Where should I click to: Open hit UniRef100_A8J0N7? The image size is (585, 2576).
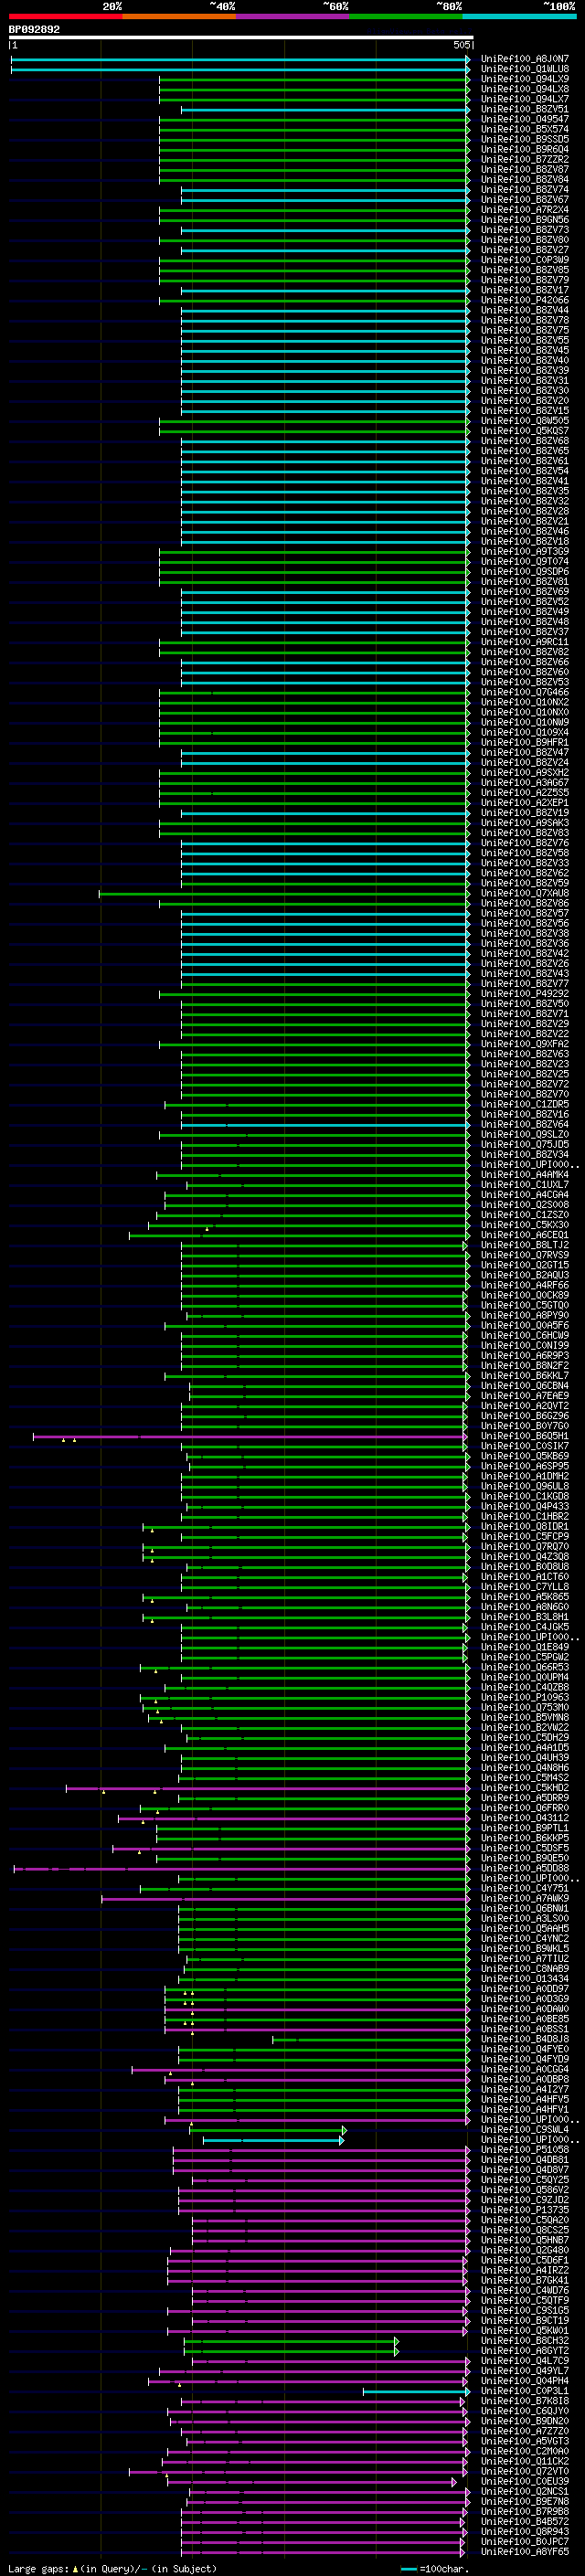[x=525, y=59]
